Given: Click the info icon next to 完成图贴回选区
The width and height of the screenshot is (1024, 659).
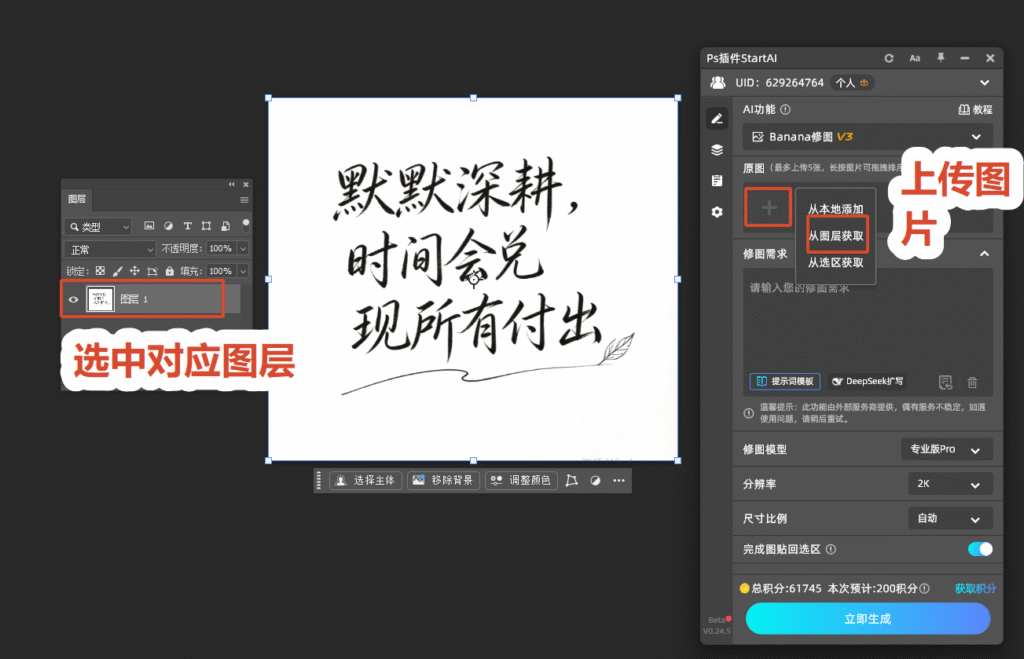Looking at the screenshot, I should tap(831, 549).
